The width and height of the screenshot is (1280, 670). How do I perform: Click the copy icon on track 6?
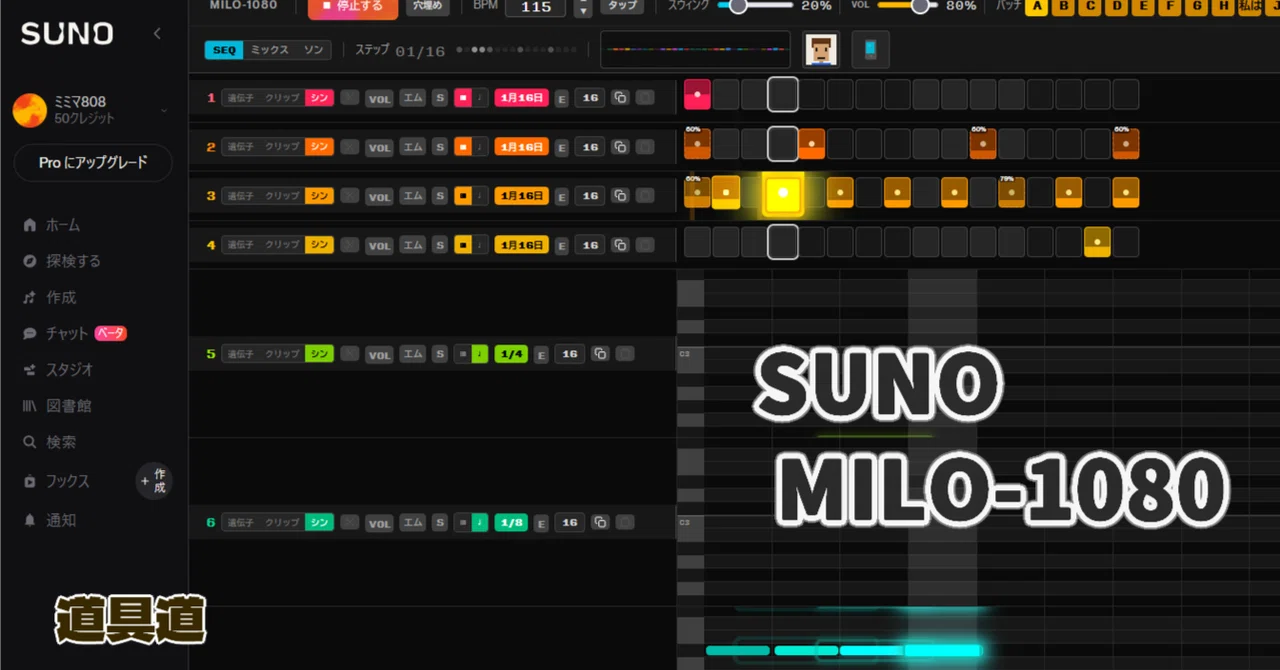(x=600, y=522)
